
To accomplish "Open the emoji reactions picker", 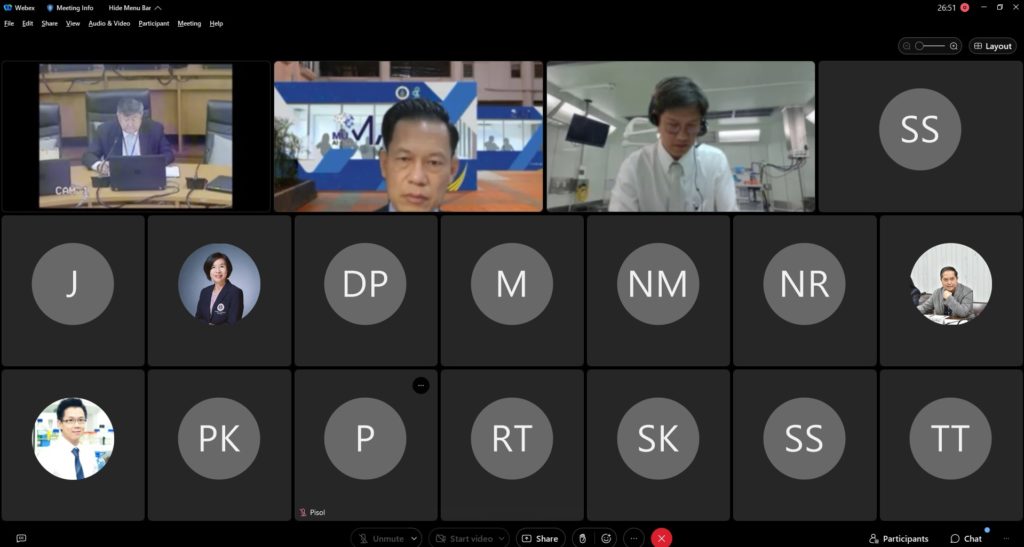I will pos(606,538).
